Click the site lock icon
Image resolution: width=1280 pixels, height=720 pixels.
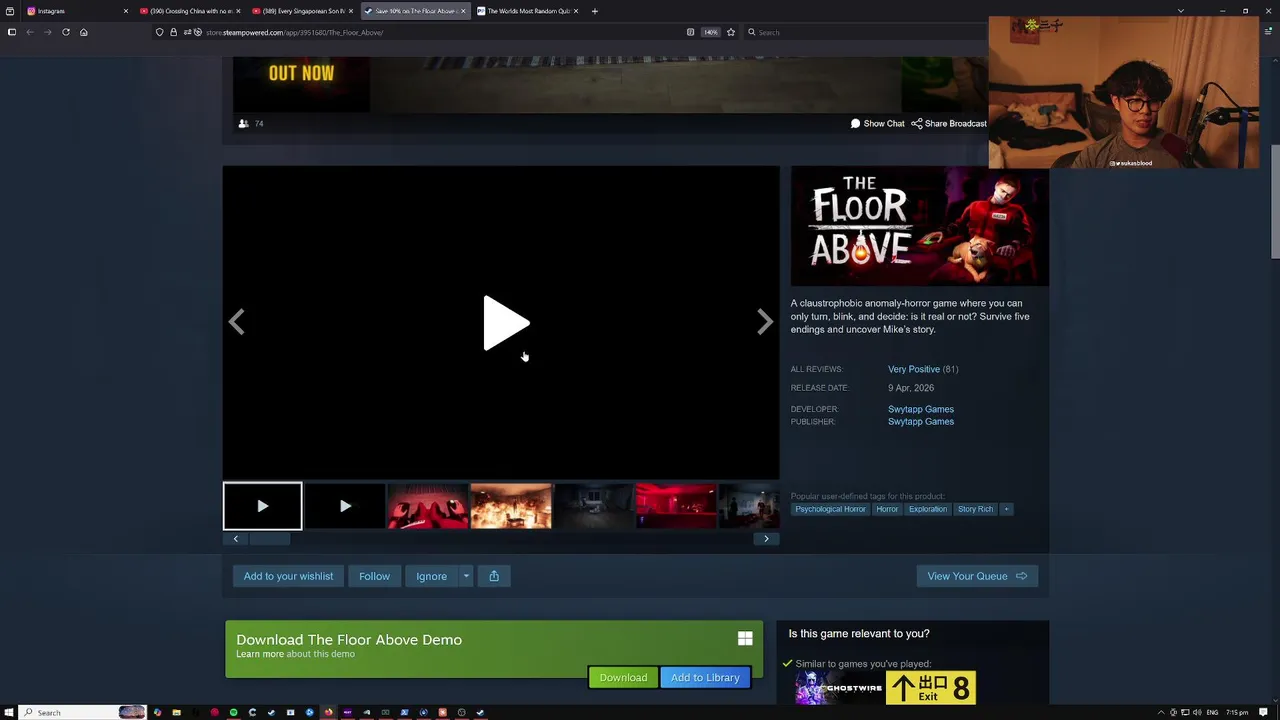coord(173,32)
